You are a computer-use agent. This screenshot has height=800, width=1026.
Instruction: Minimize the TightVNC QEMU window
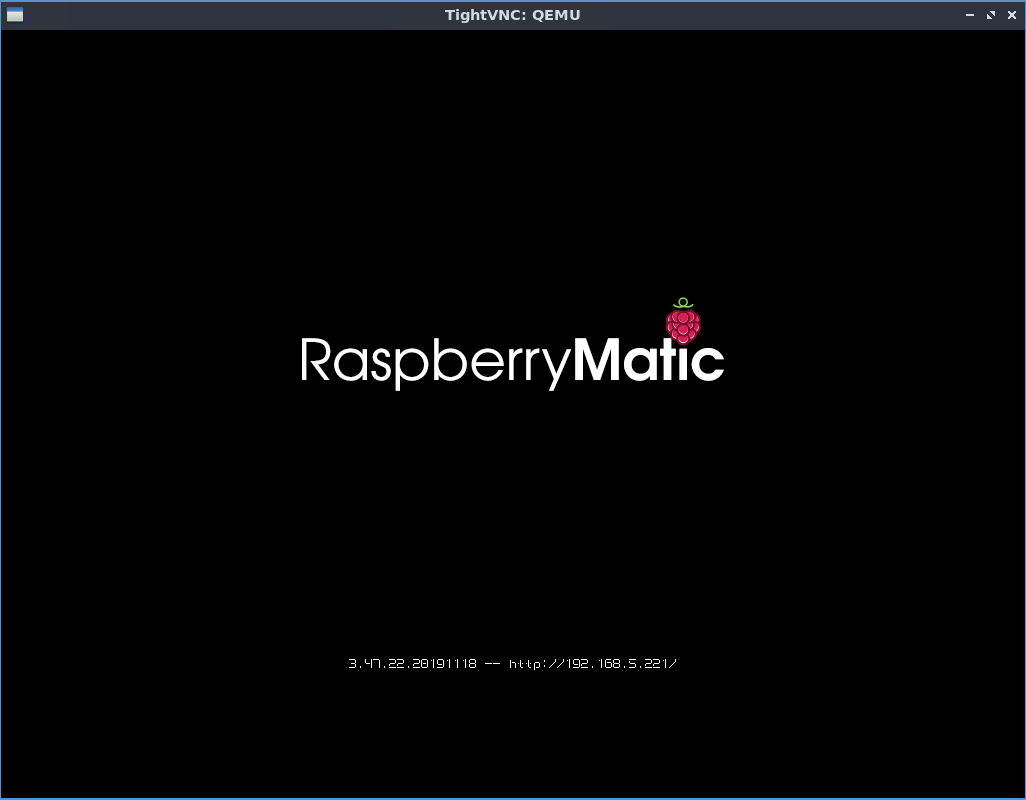click(970, 15)
